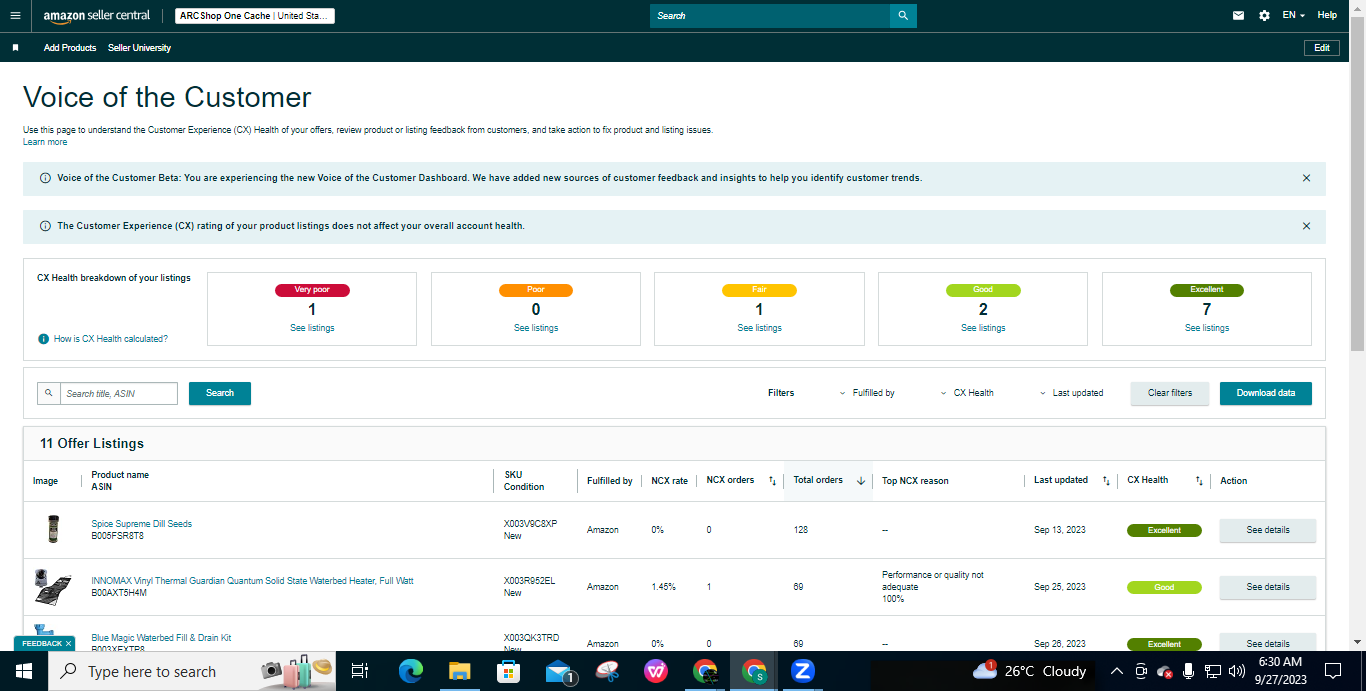This screenshot has height=691, width=1366.
Task: Sort by CX Health column arrows
Action: click(x=1199, y=481)
